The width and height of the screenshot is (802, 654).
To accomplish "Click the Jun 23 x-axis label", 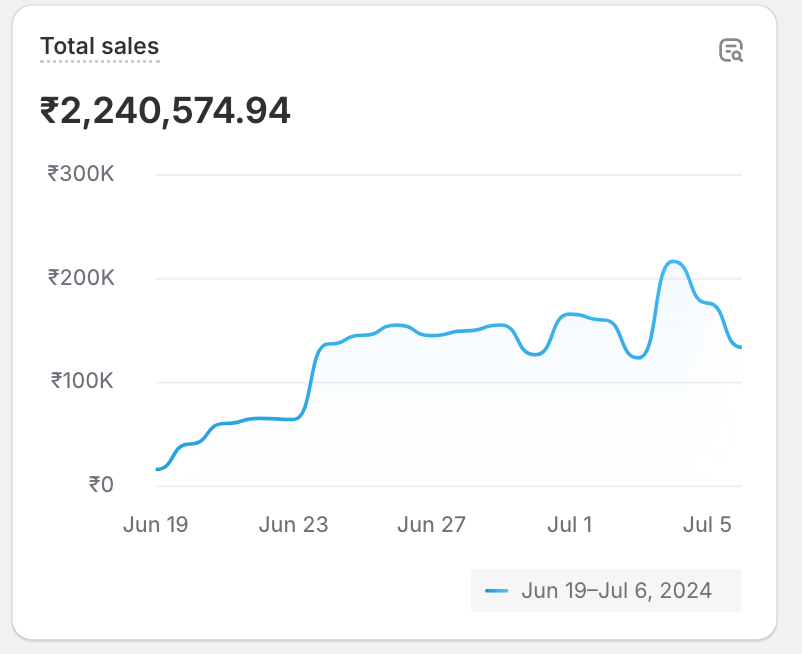I will point(293,525).
